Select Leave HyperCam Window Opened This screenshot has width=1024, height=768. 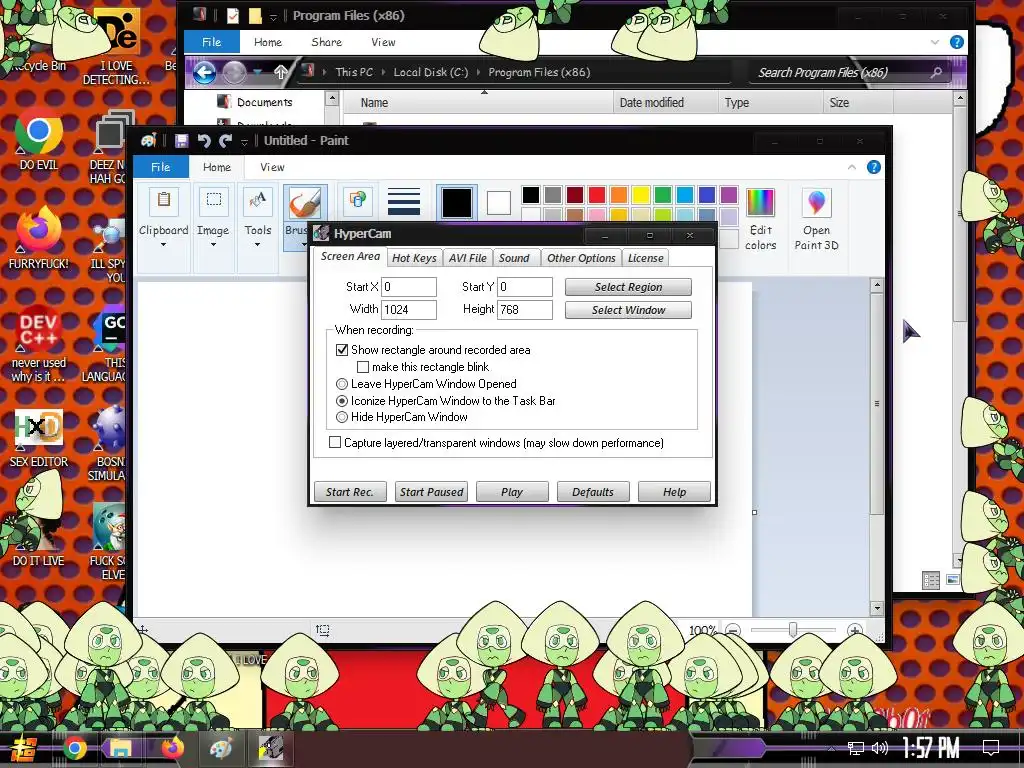tap(342, 384)
